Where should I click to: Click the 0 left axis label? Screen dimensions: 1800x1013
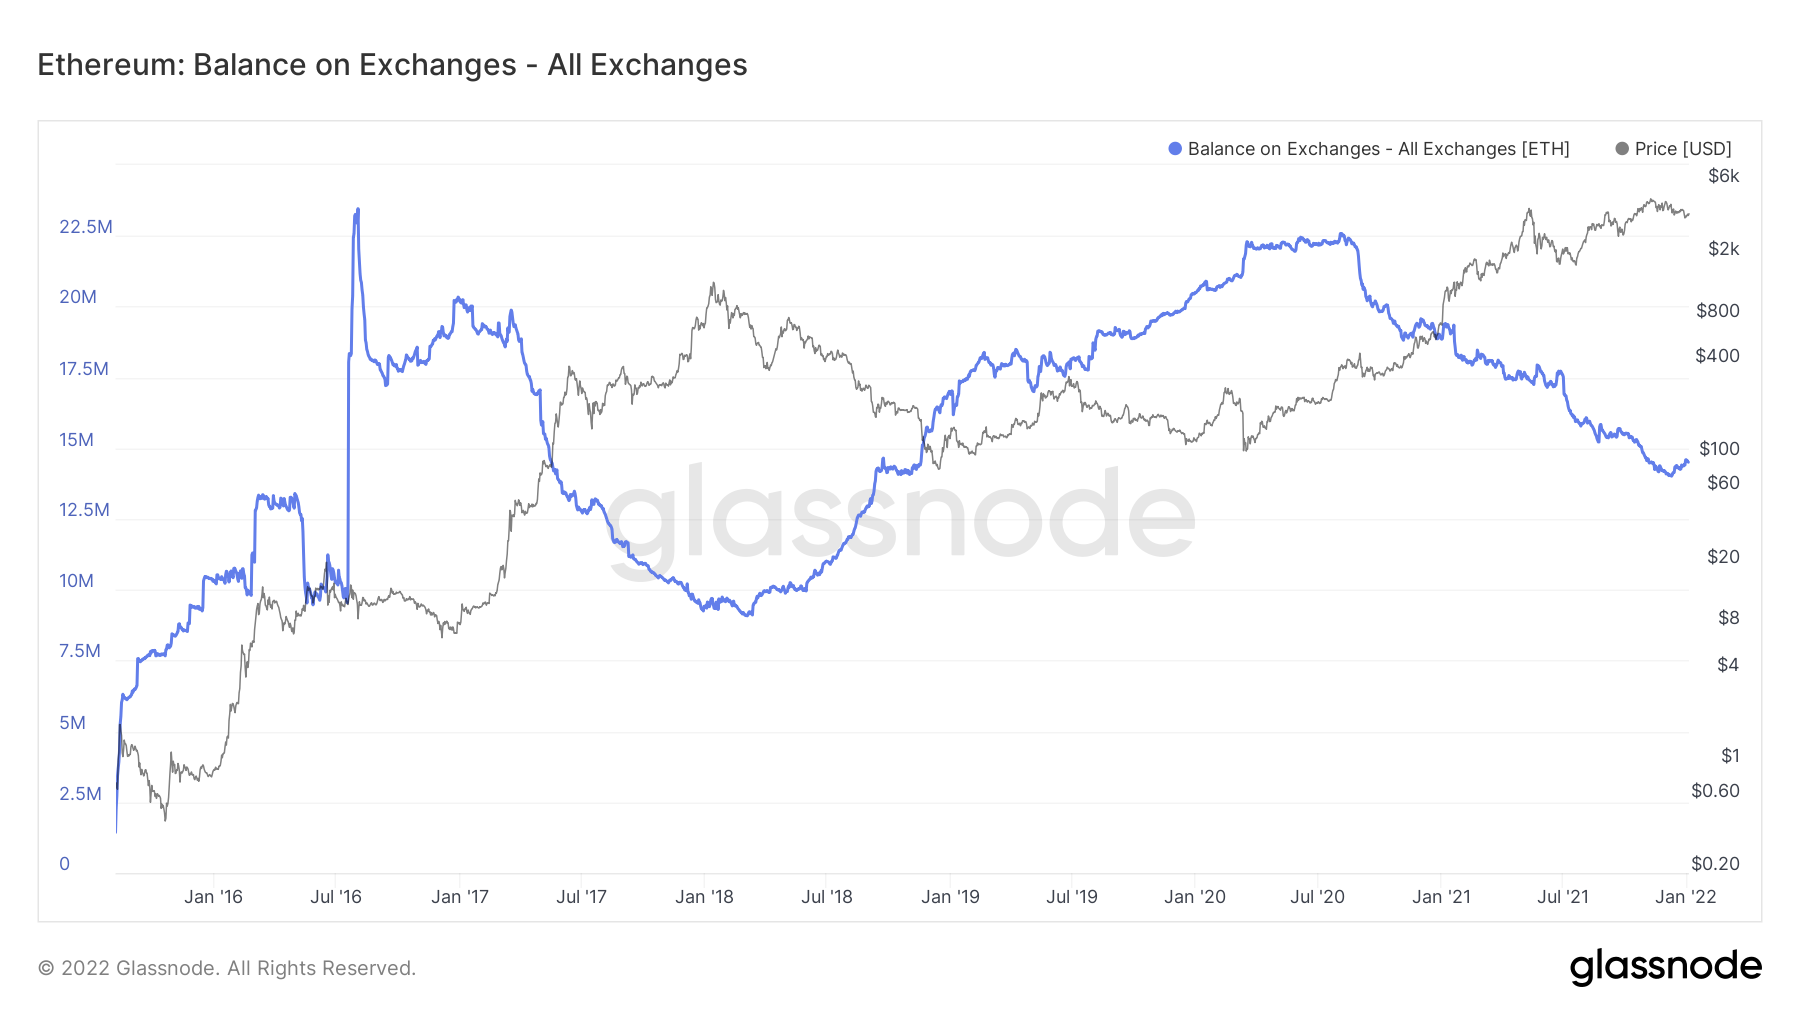65,864
